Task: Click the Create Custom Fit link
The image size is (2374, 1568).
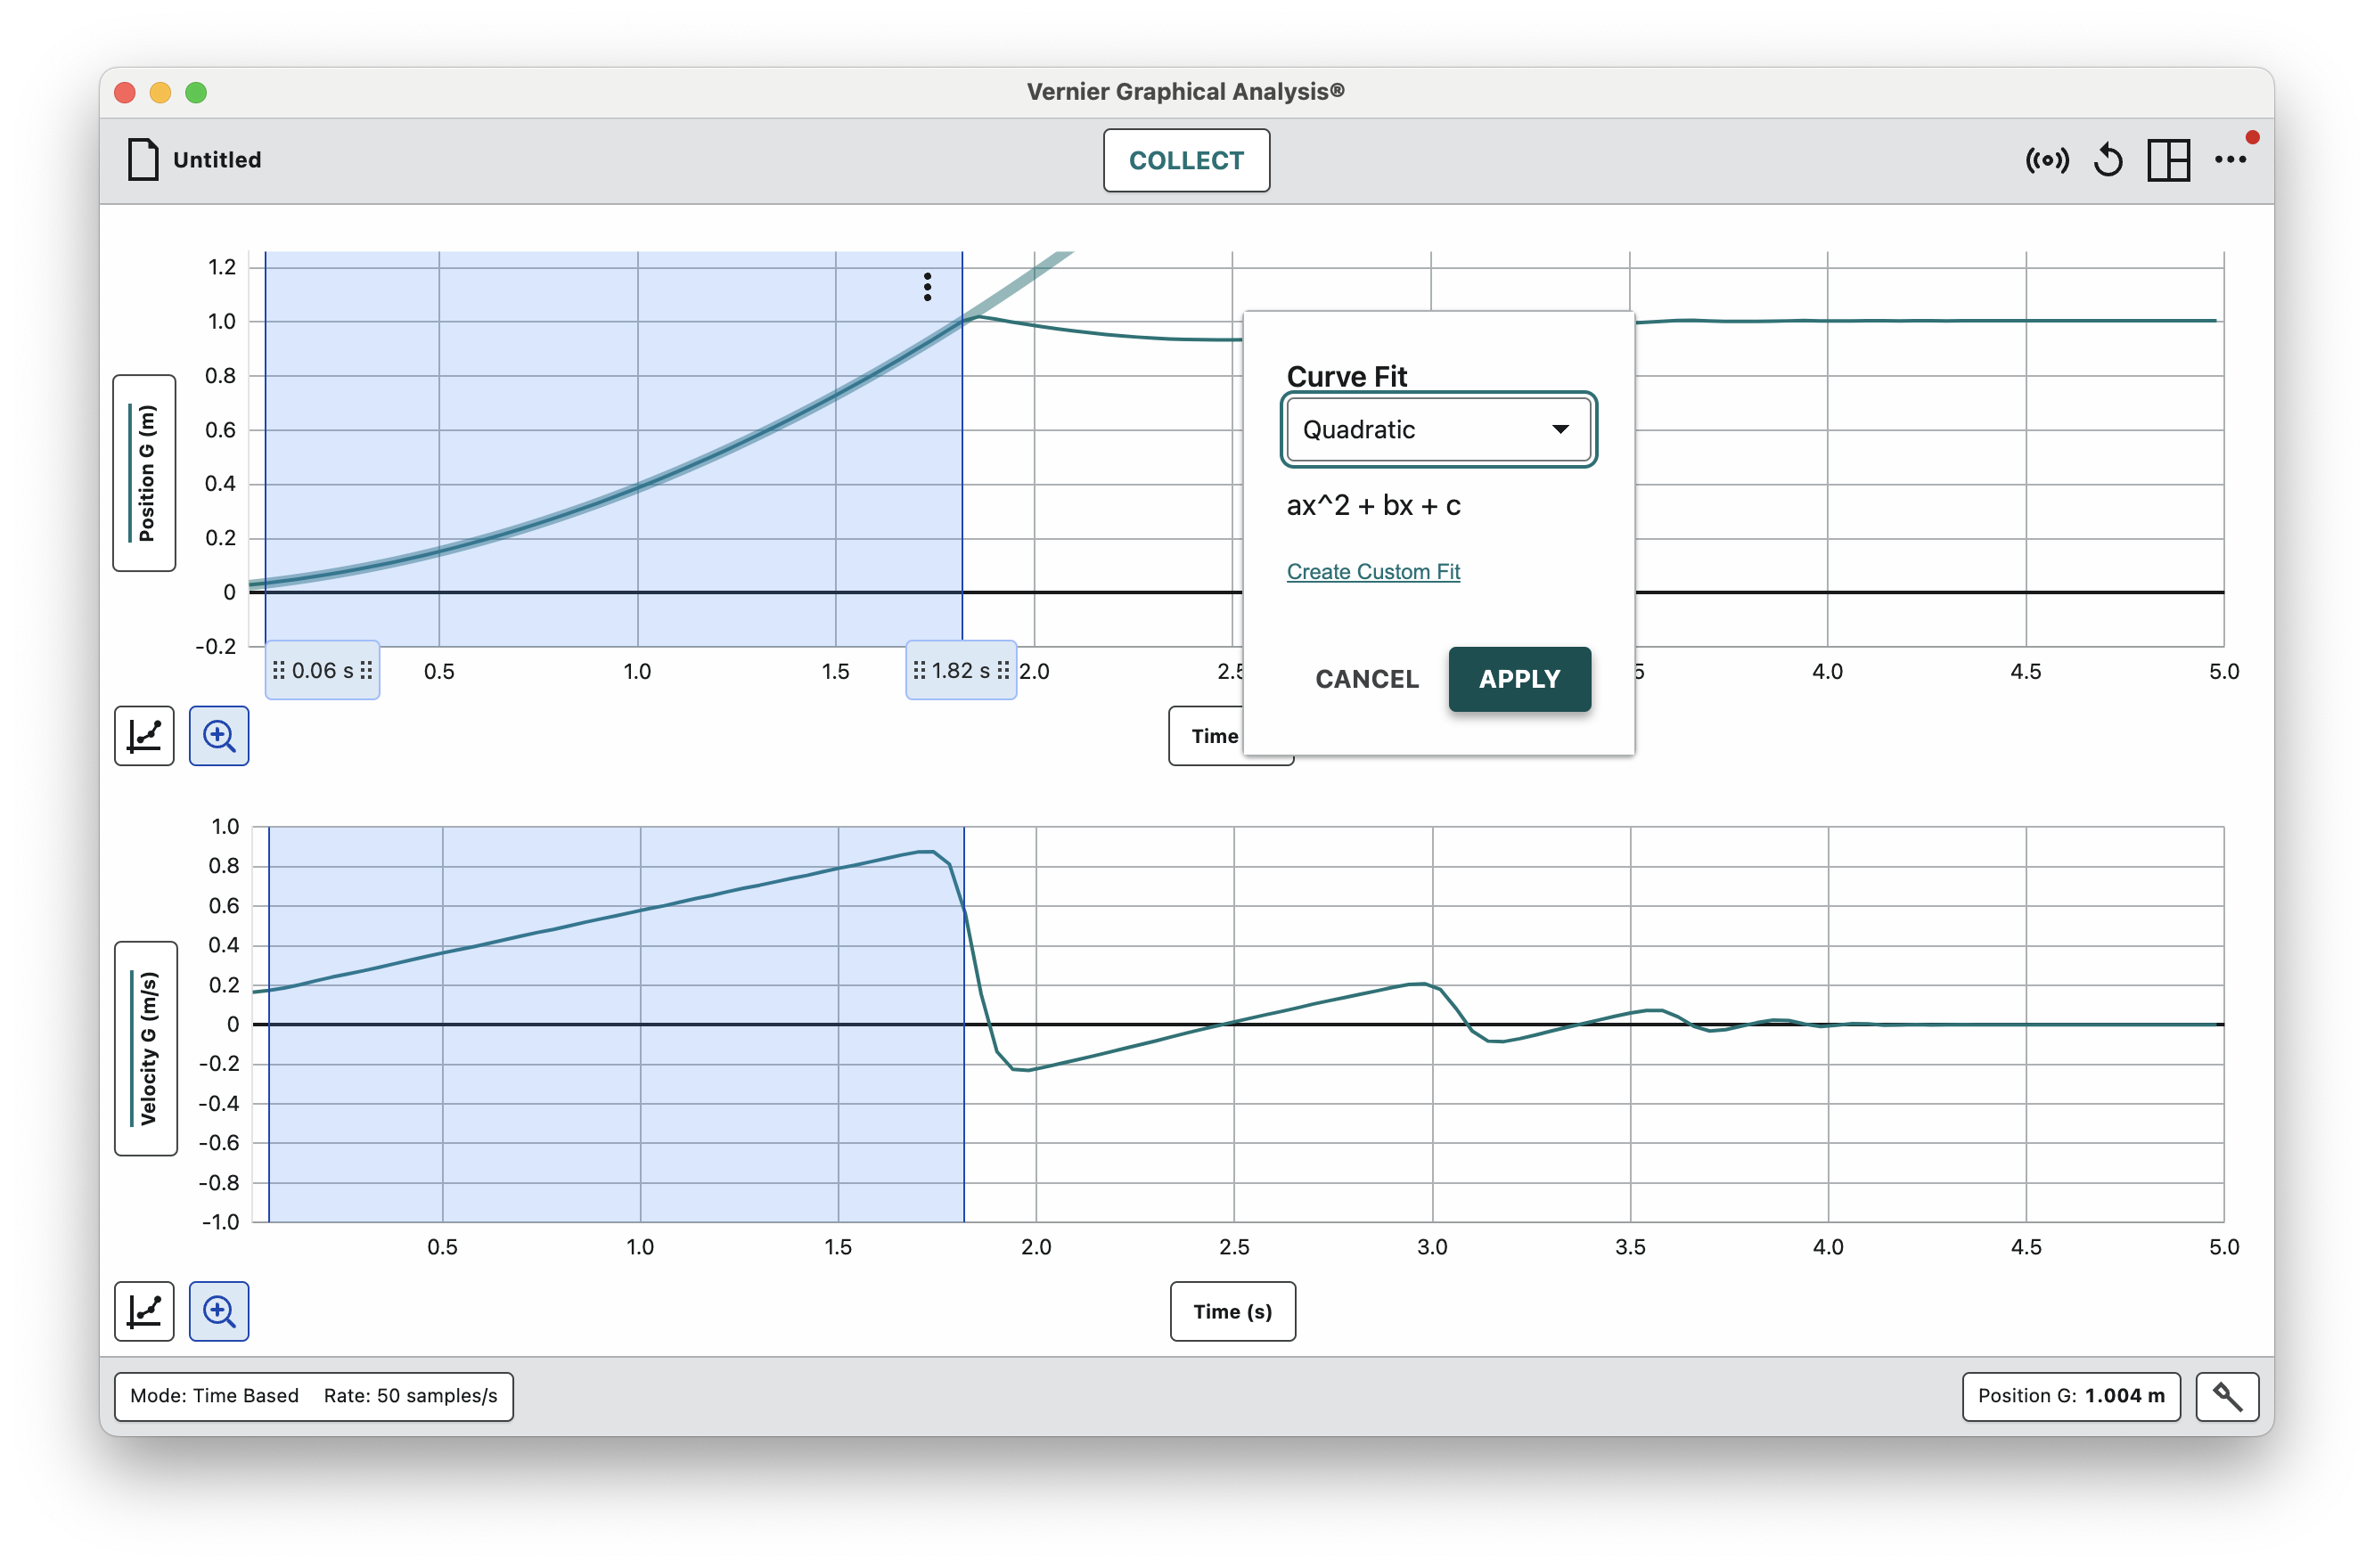Action: [x=1373, y=572]
